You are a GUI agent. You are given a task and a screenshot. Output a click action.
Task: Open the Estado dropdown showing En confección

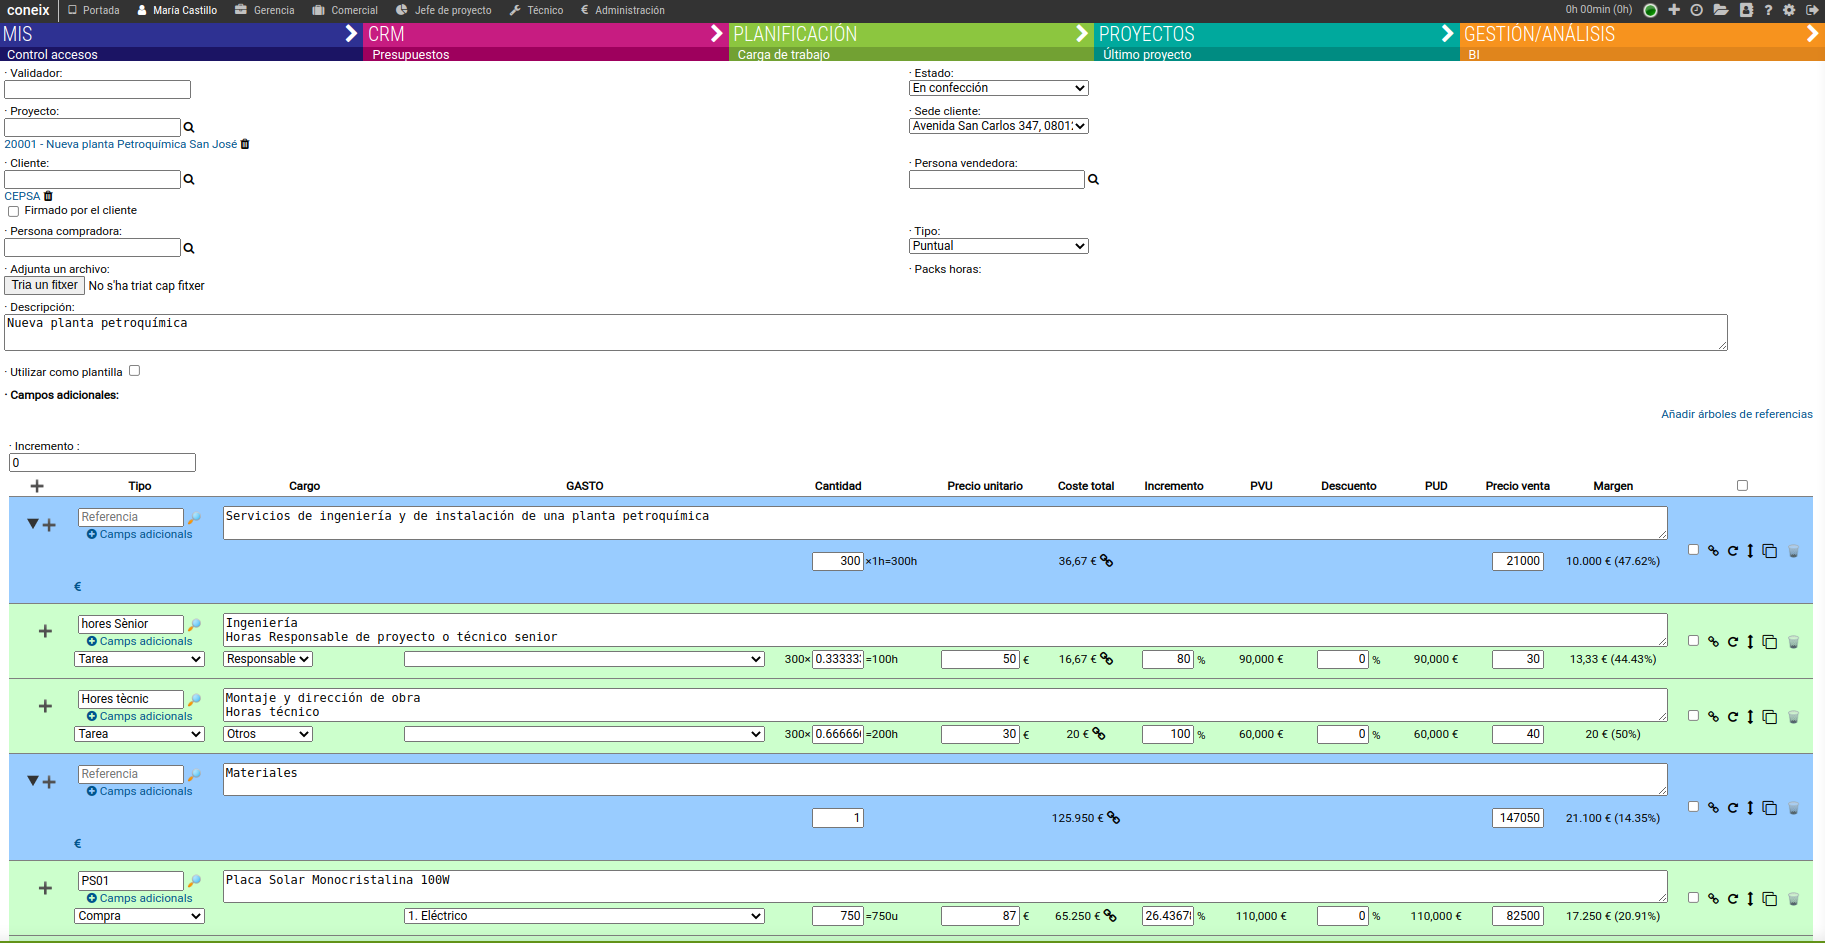pyautogui.click(x=998, y=88)
